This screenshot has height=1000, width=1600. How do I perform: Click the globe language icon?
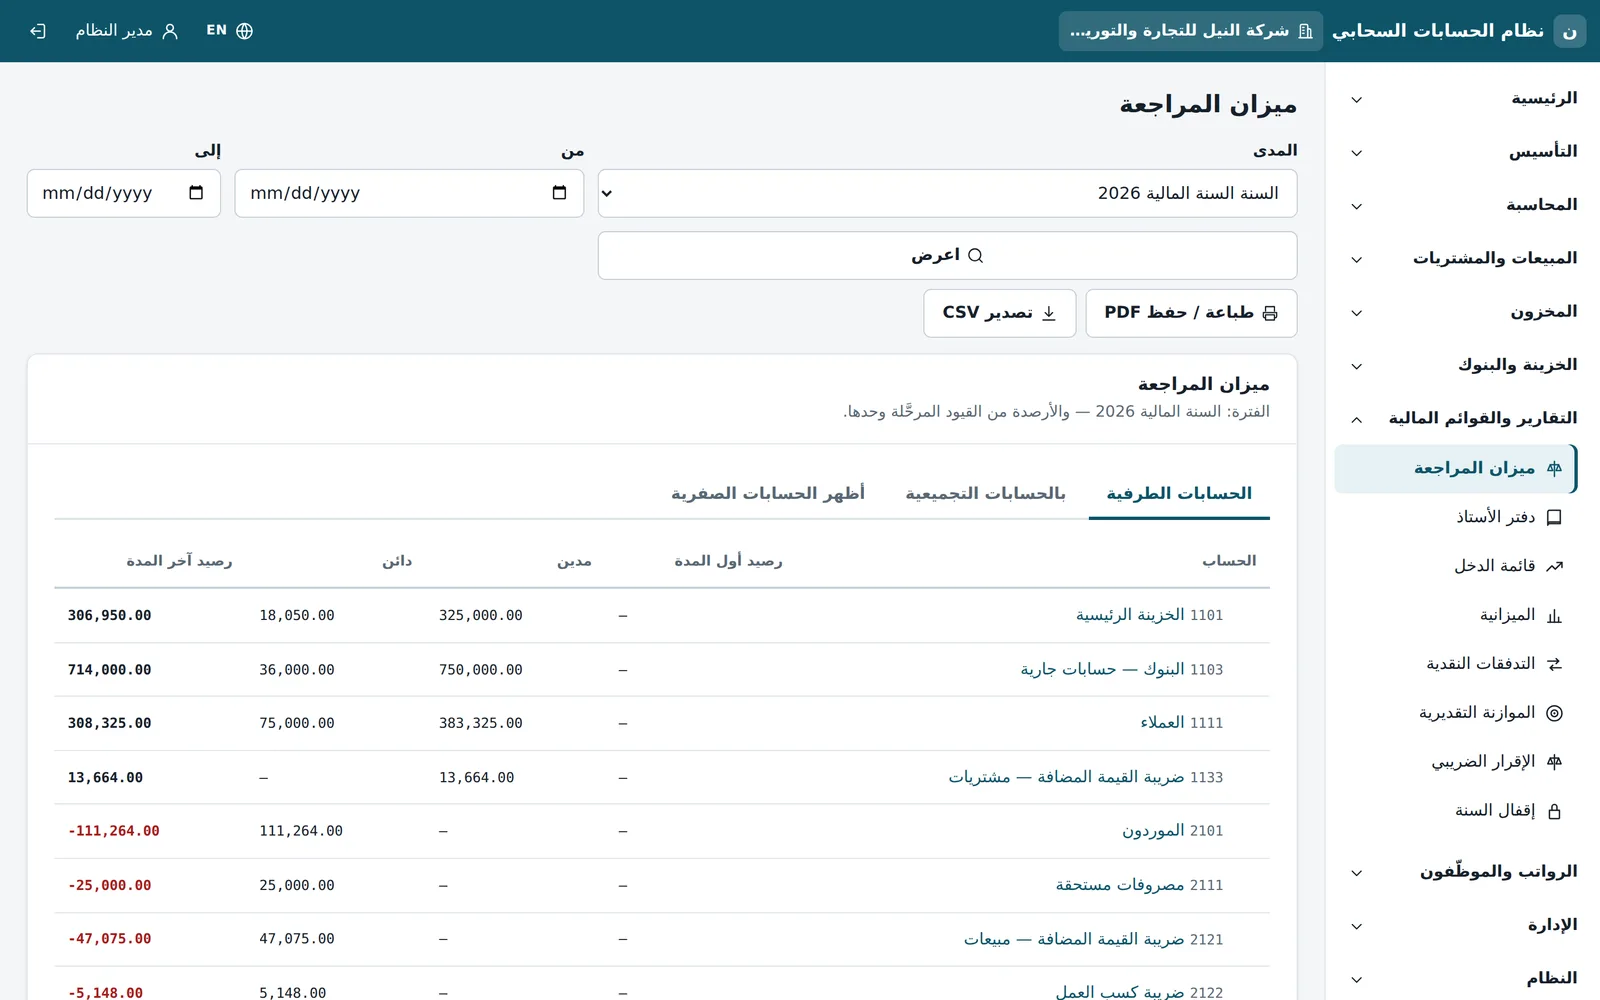[244, 31]
